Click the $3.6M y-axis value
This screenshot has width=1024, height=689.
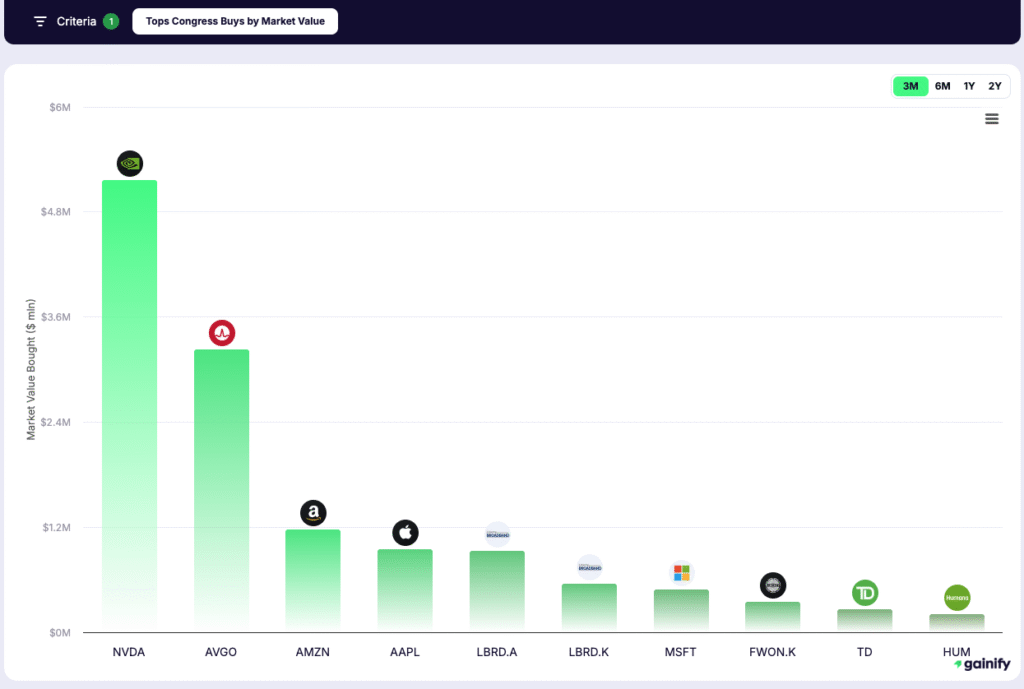point(56,317)
